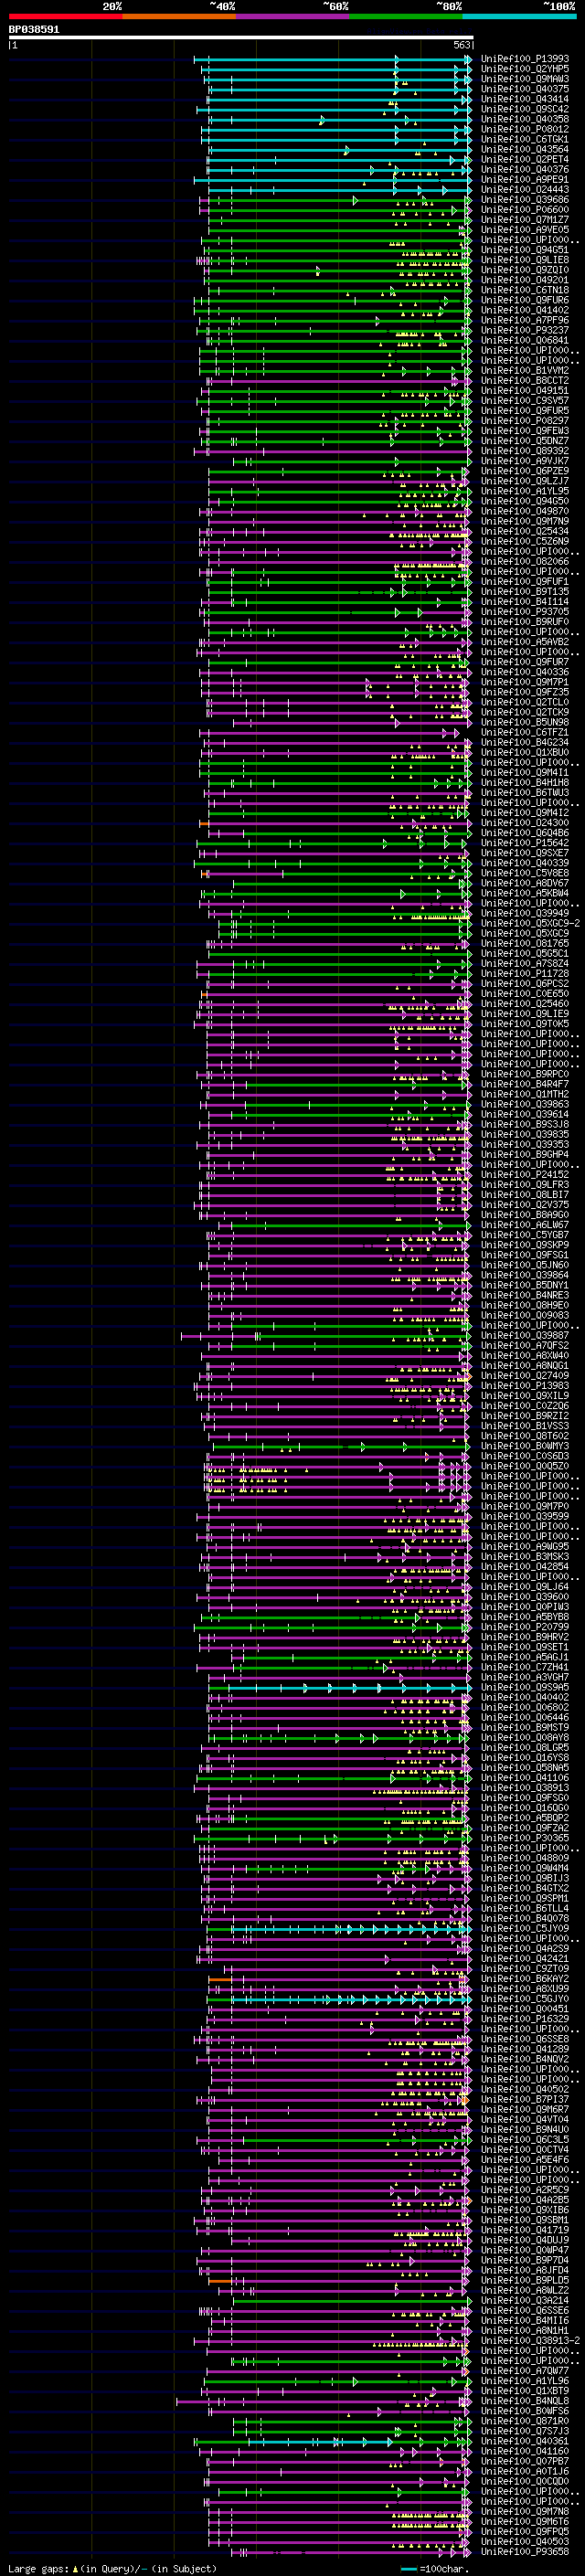585x2576 pixels.
Task: Select the UniRef100_Q9FEW3 label
Action: click(x=525, y=431)
